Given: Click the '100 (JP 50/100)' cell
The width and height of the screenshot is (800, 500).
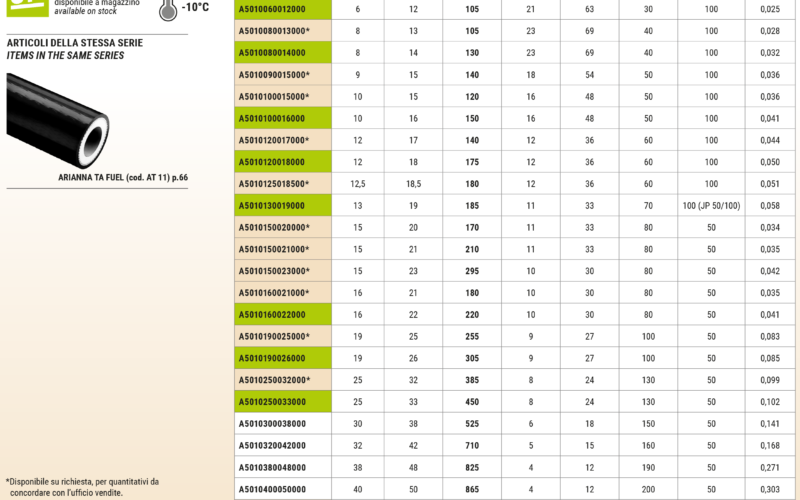Looking at the screenshot, I should click(x=711, y=205).
